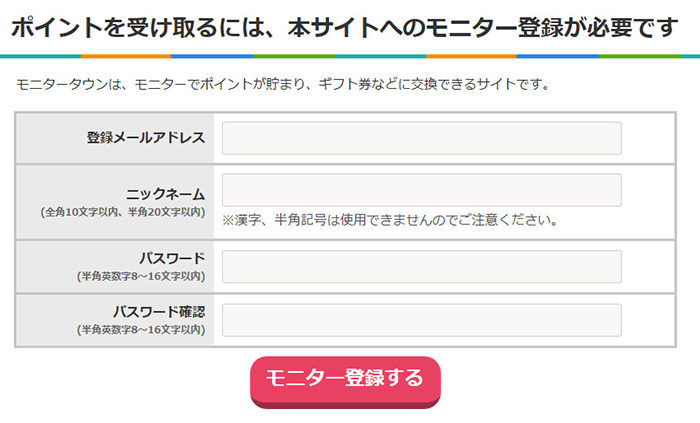Click the ニックネーム label text
Screen dimensions: 700x423
pos(165,194)
